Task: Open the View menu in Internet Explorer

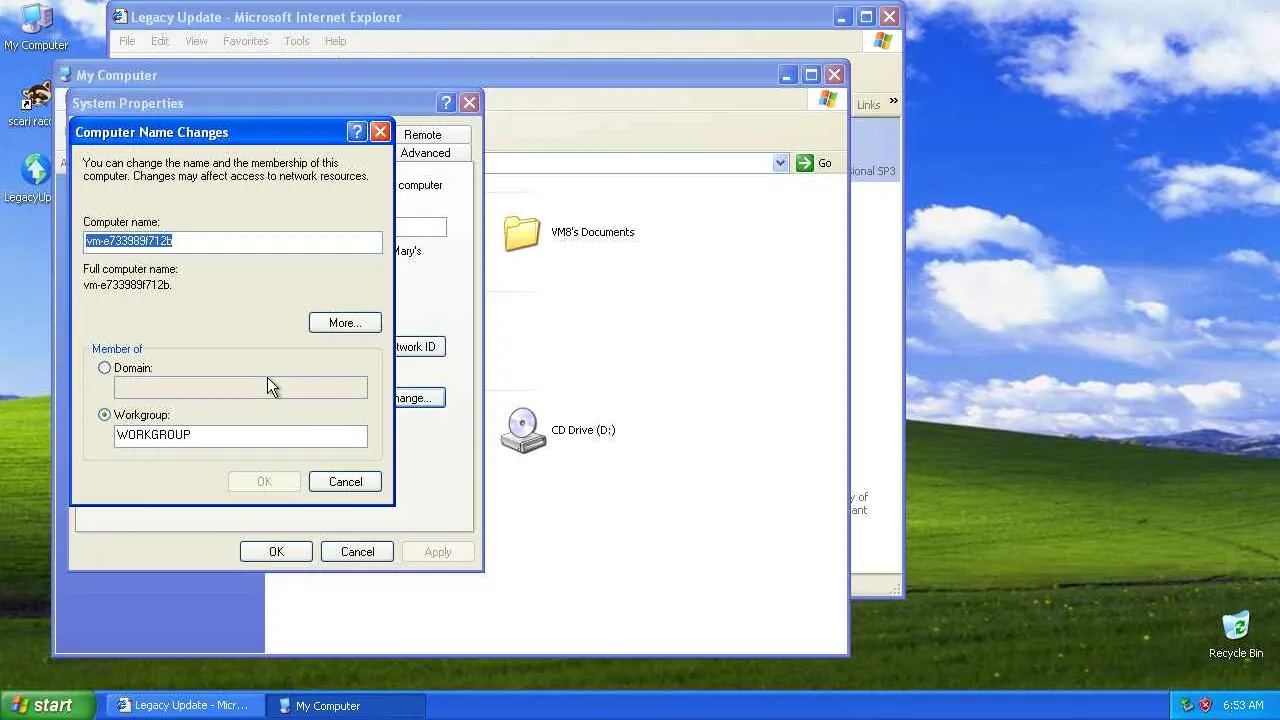Action: [x=196, y=41]
